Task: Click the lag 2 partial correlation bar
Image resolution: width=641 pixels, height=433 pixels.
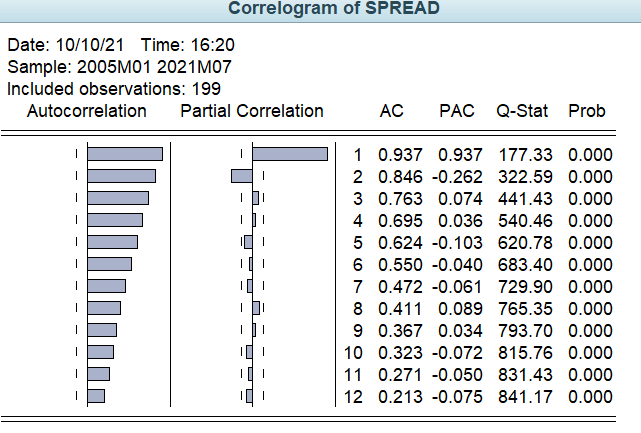Action: click(242, 176)
